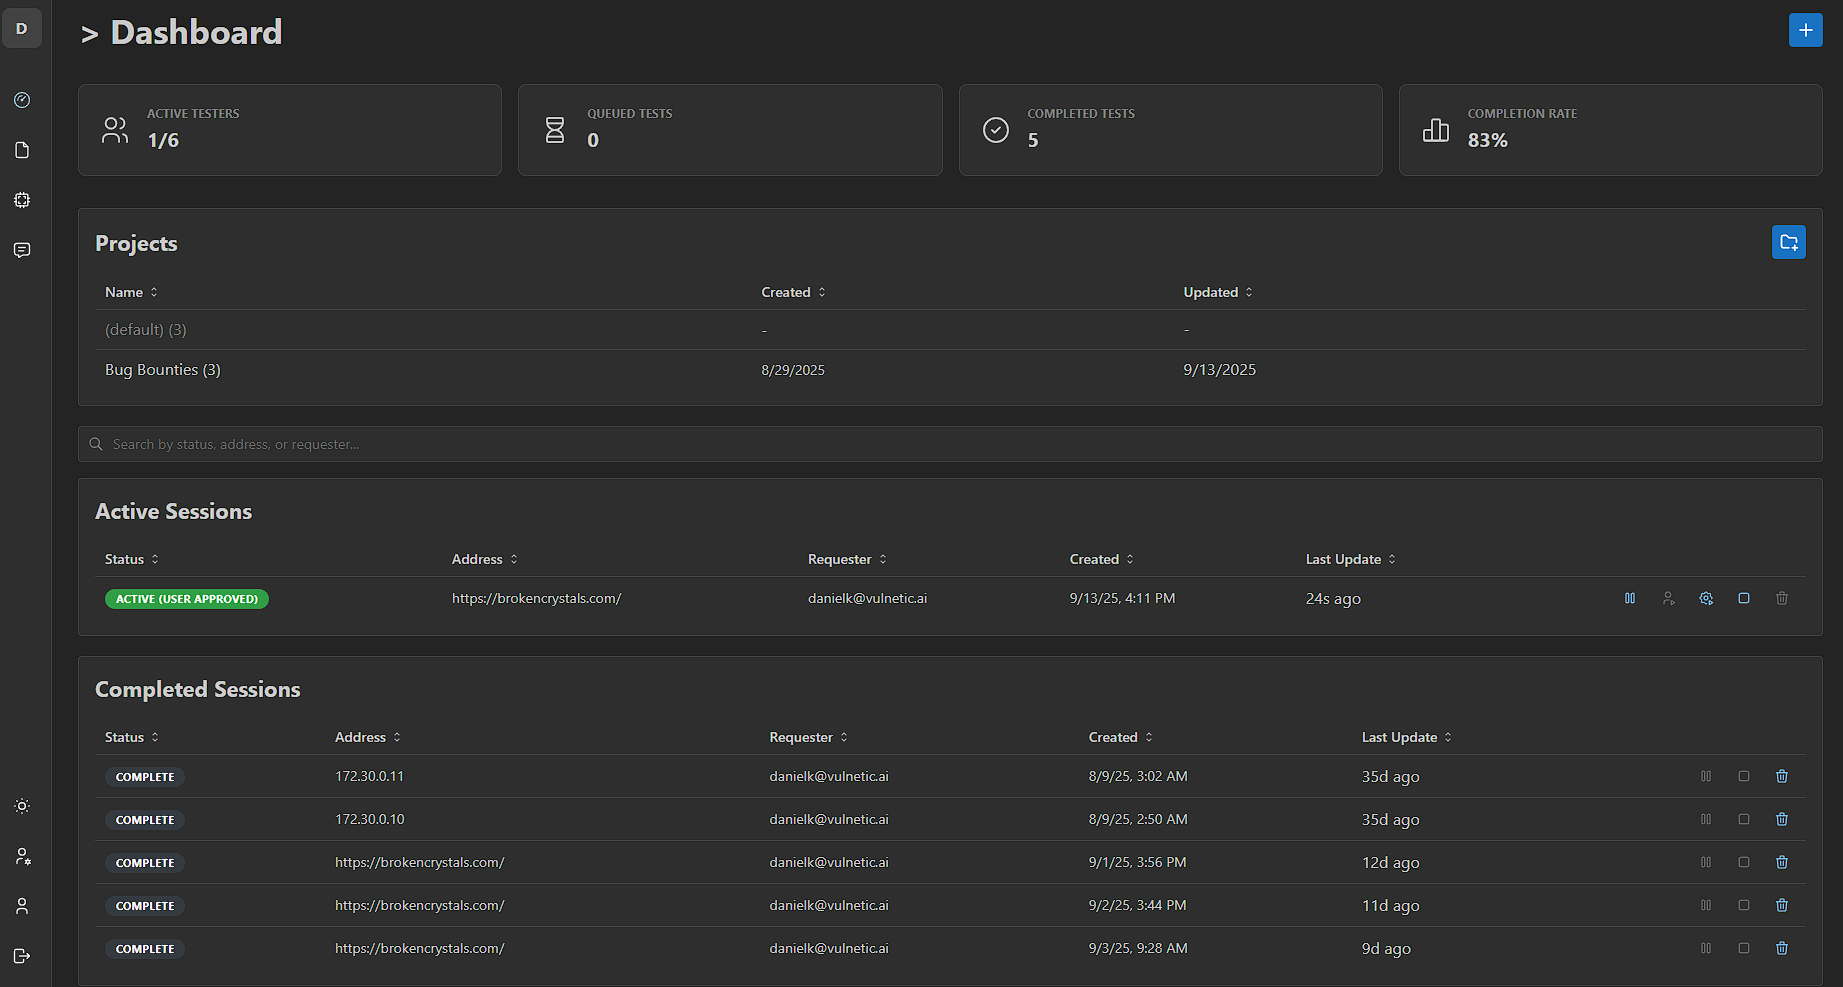The width and height of the screenshot is (1843, 987).
Task: Click the ACTIVE (USER APPROVED) status badge
Action: pyautogui.click(x=187, y=599)
